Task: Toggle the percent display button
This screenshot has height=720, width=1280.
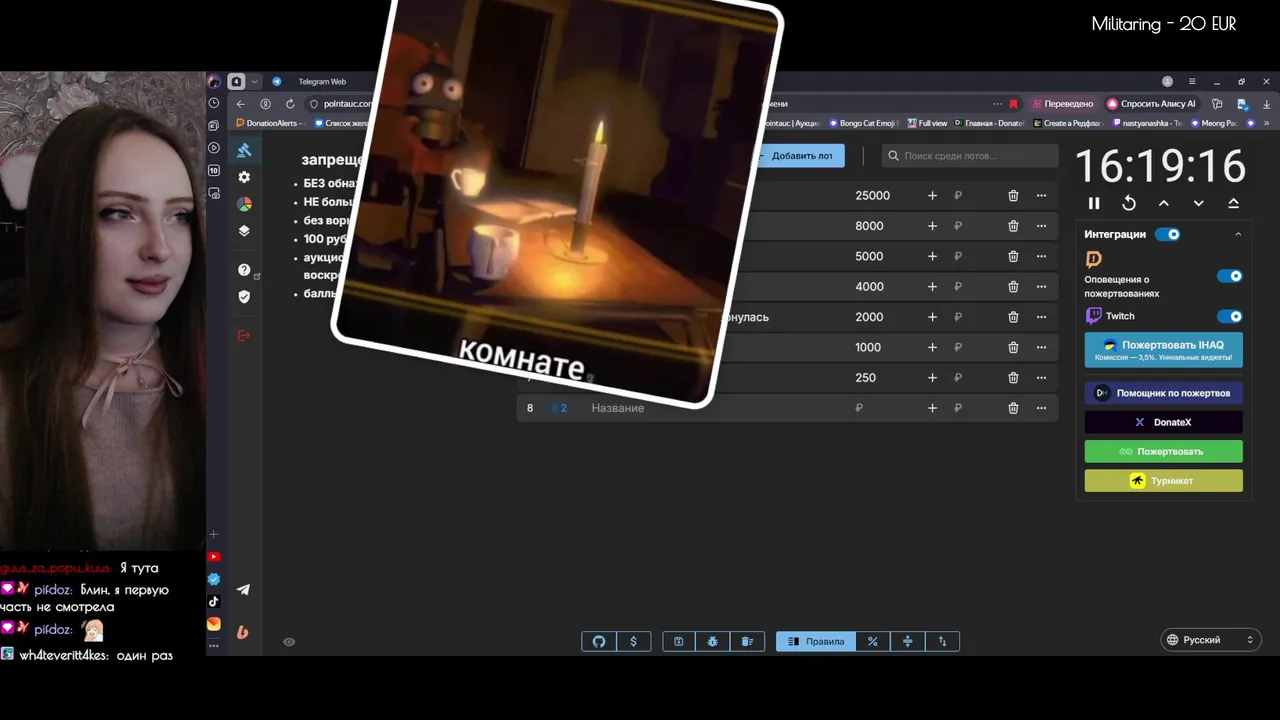Action: [873, 642]
